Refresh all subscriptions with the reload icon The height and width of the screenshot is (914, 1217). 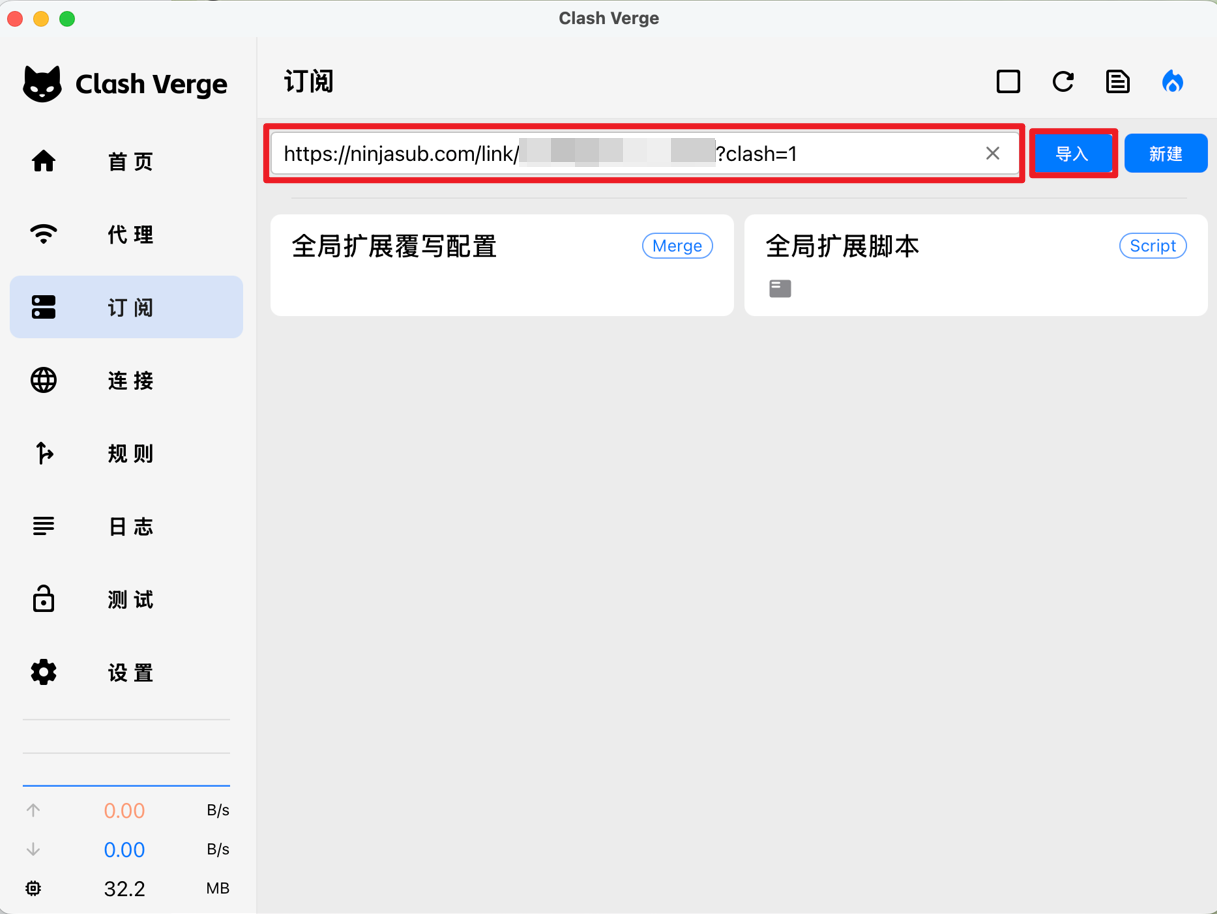1063,81
